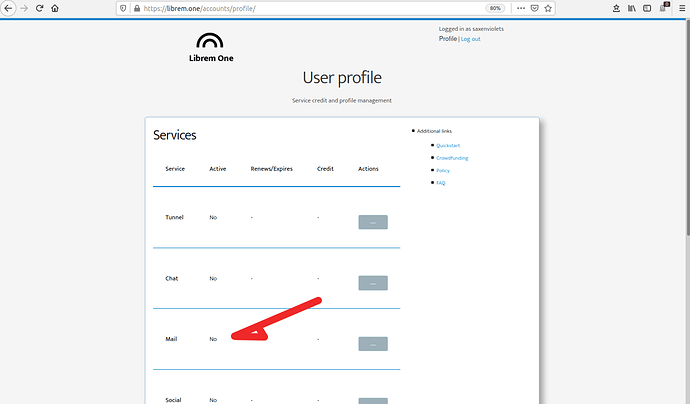Click the User profile heading

click(x=342, y=78)
